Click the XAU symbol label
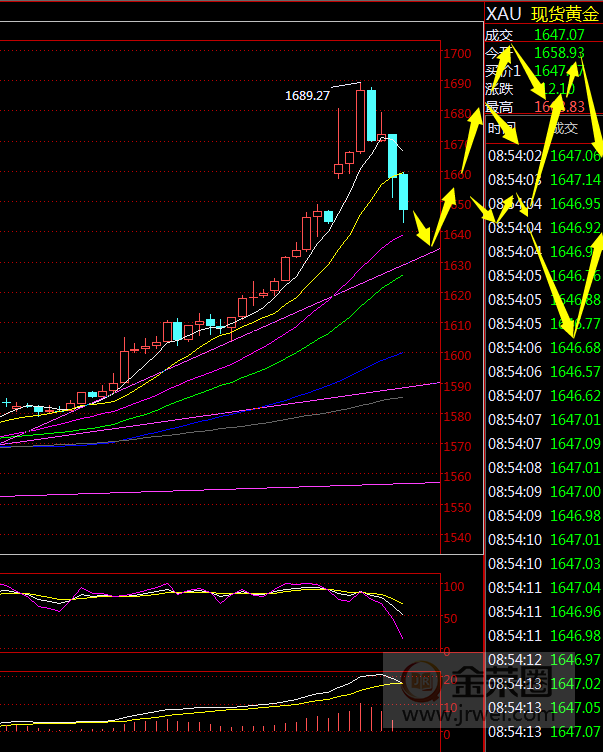The image size is (603, 752). 503,13
